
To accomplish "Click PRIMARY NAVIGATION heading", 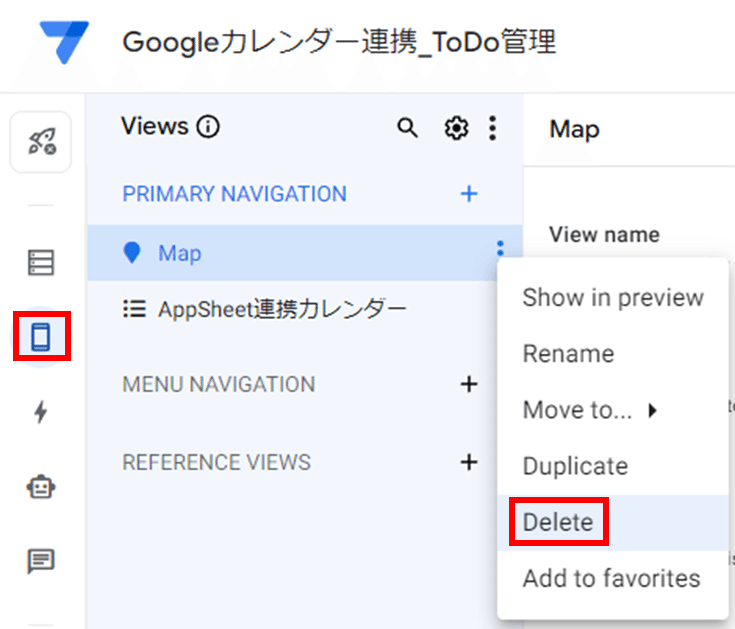I will pyautogui.click(x=234, y=194).
